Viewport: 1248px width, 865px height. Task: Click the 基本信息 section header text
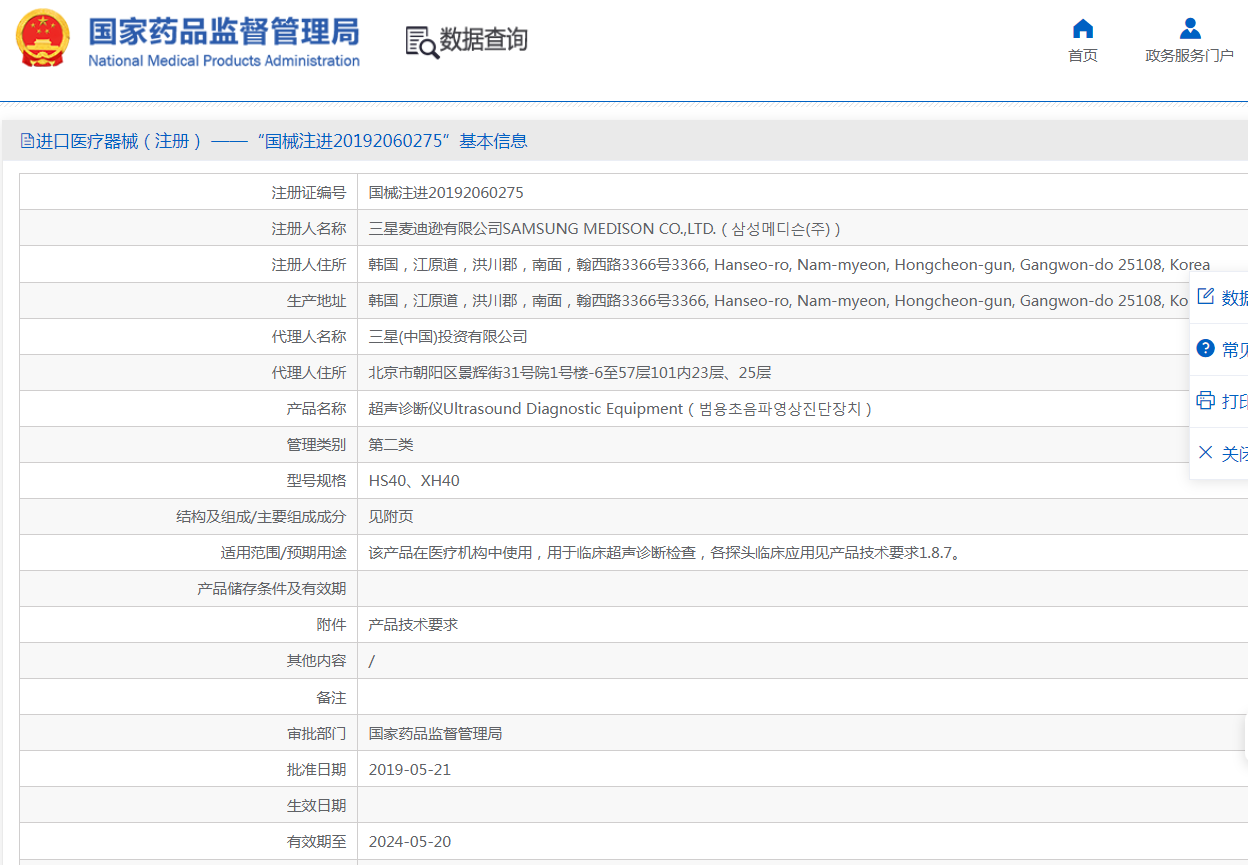[493, 141]
